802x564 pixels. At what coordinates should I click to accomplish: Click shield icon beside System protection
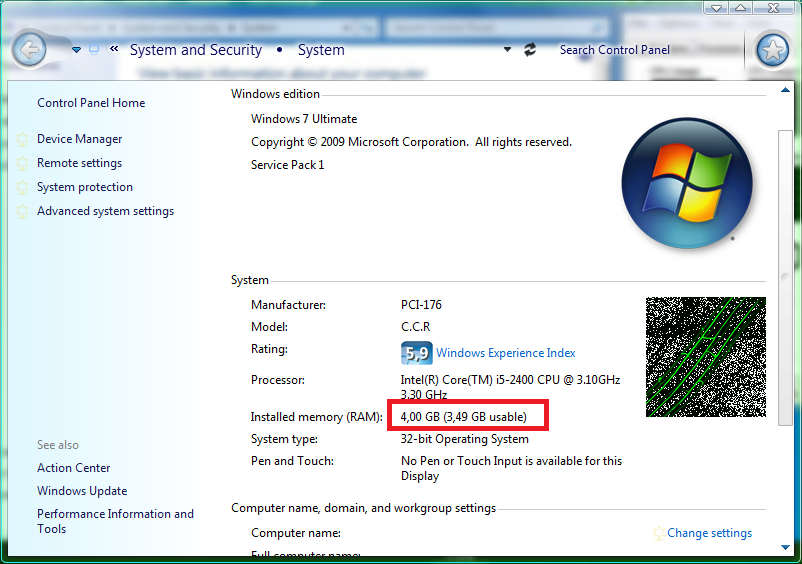(x=22, y=187)
